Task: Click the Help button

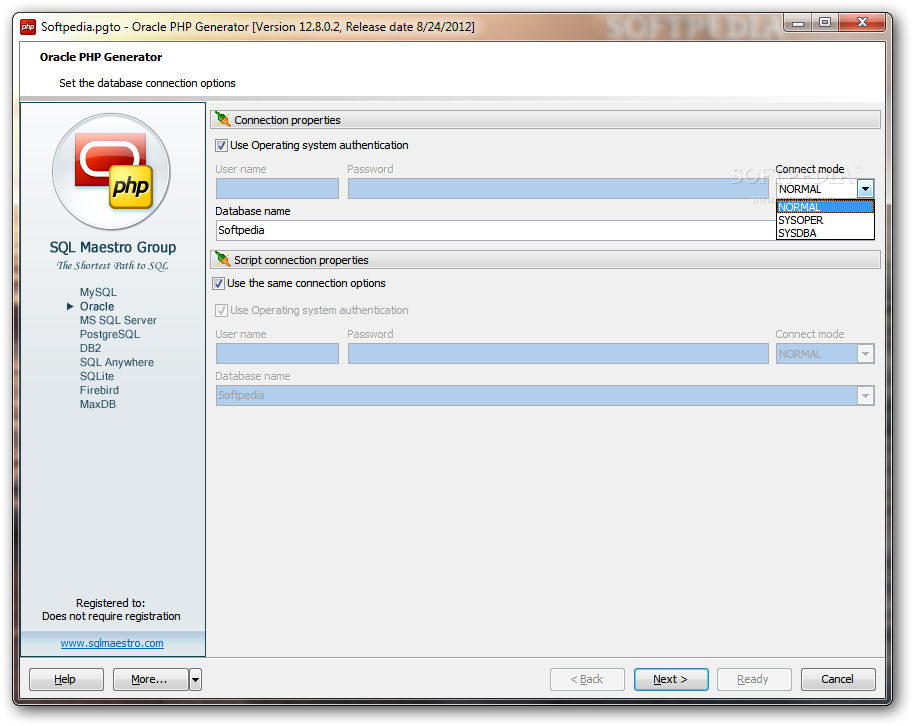Action: (66, 679)
